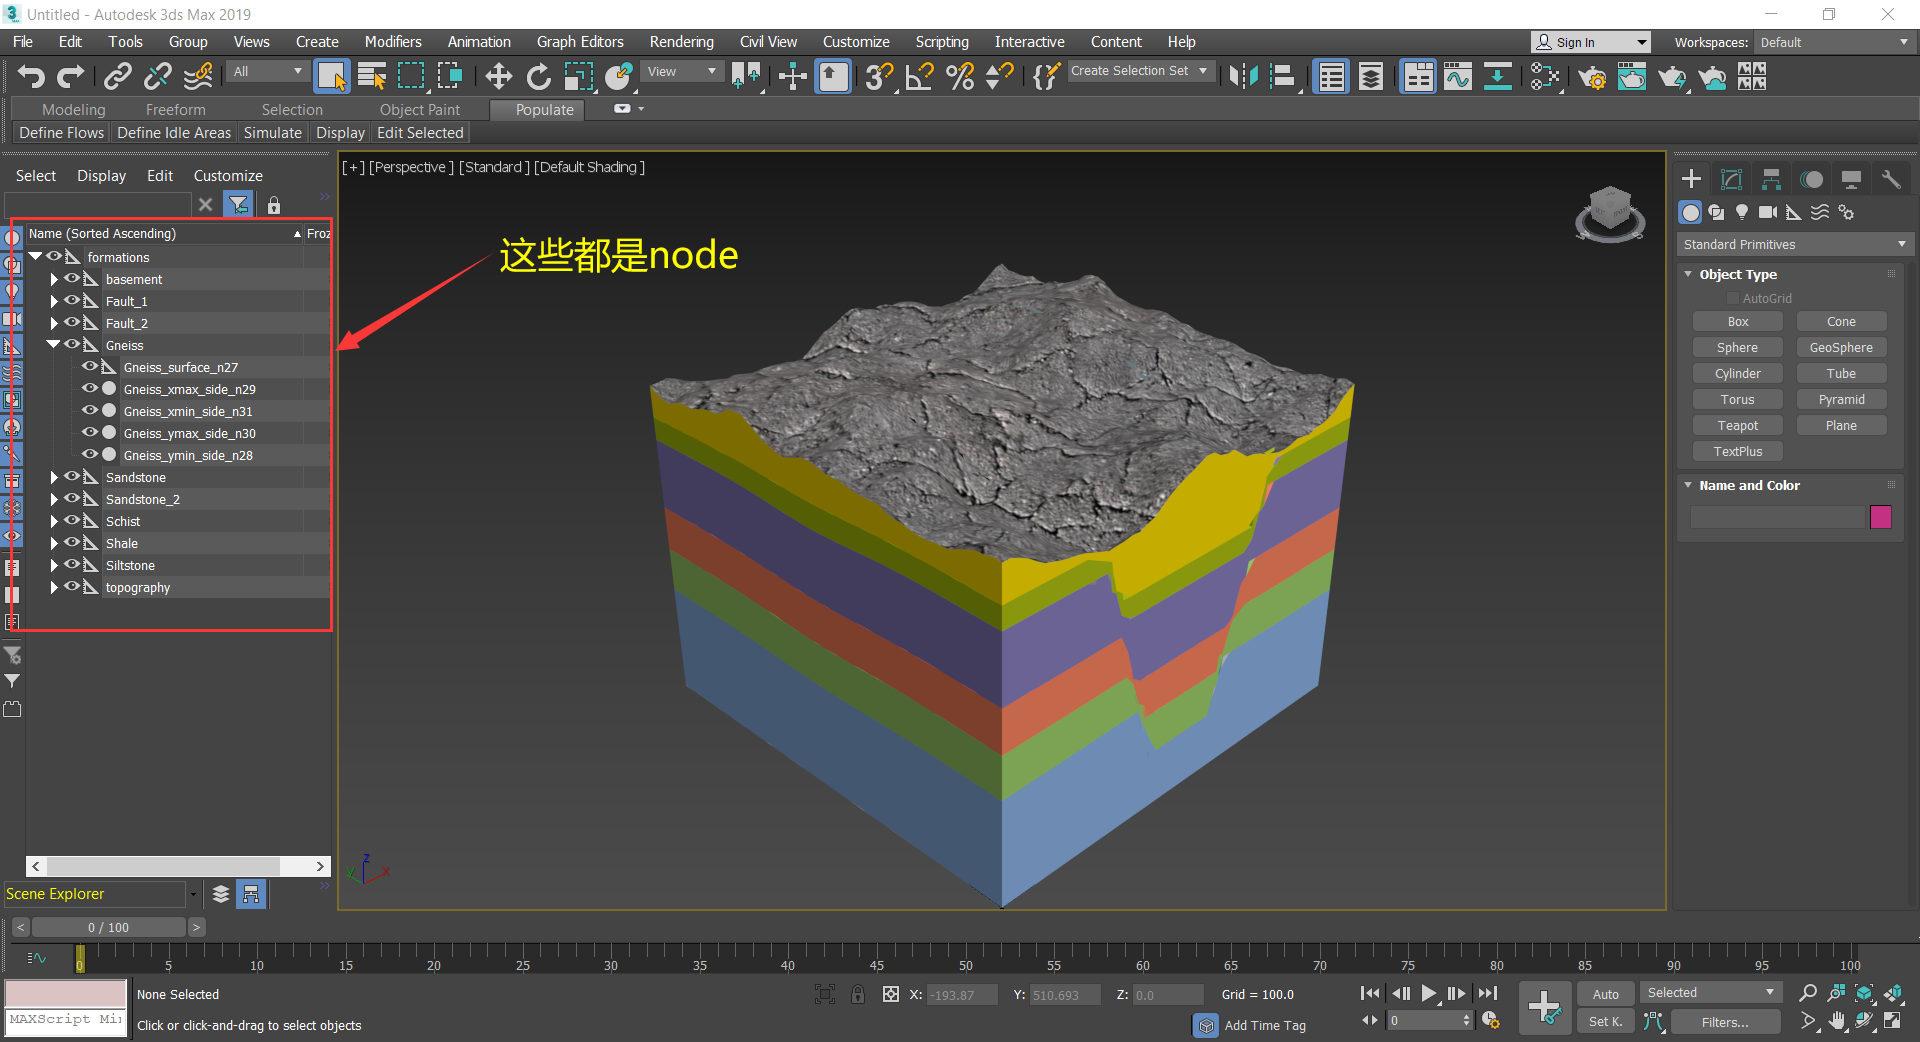This screenshot has width=1920, height=1042.
Task: Expand the Fault_1 tree node
Action: click(x=54, y=301)
